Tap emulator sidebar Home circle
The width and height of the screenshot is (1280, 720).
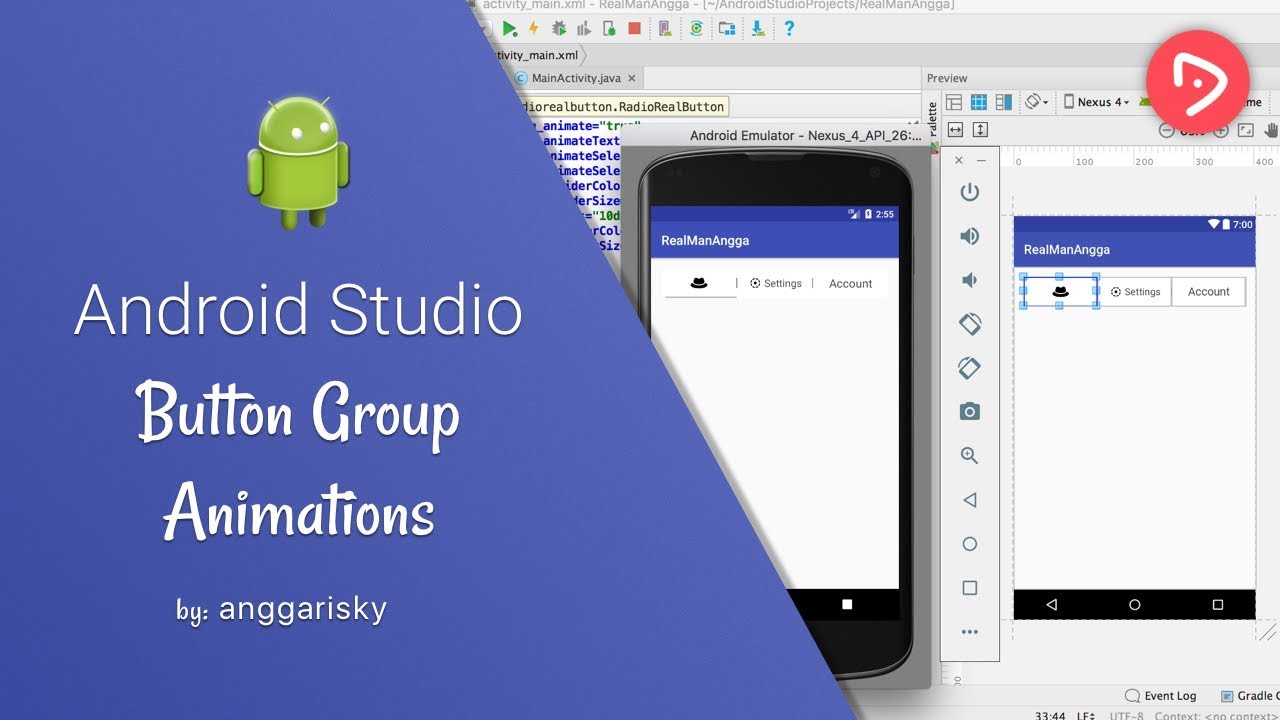click(969, 544)
